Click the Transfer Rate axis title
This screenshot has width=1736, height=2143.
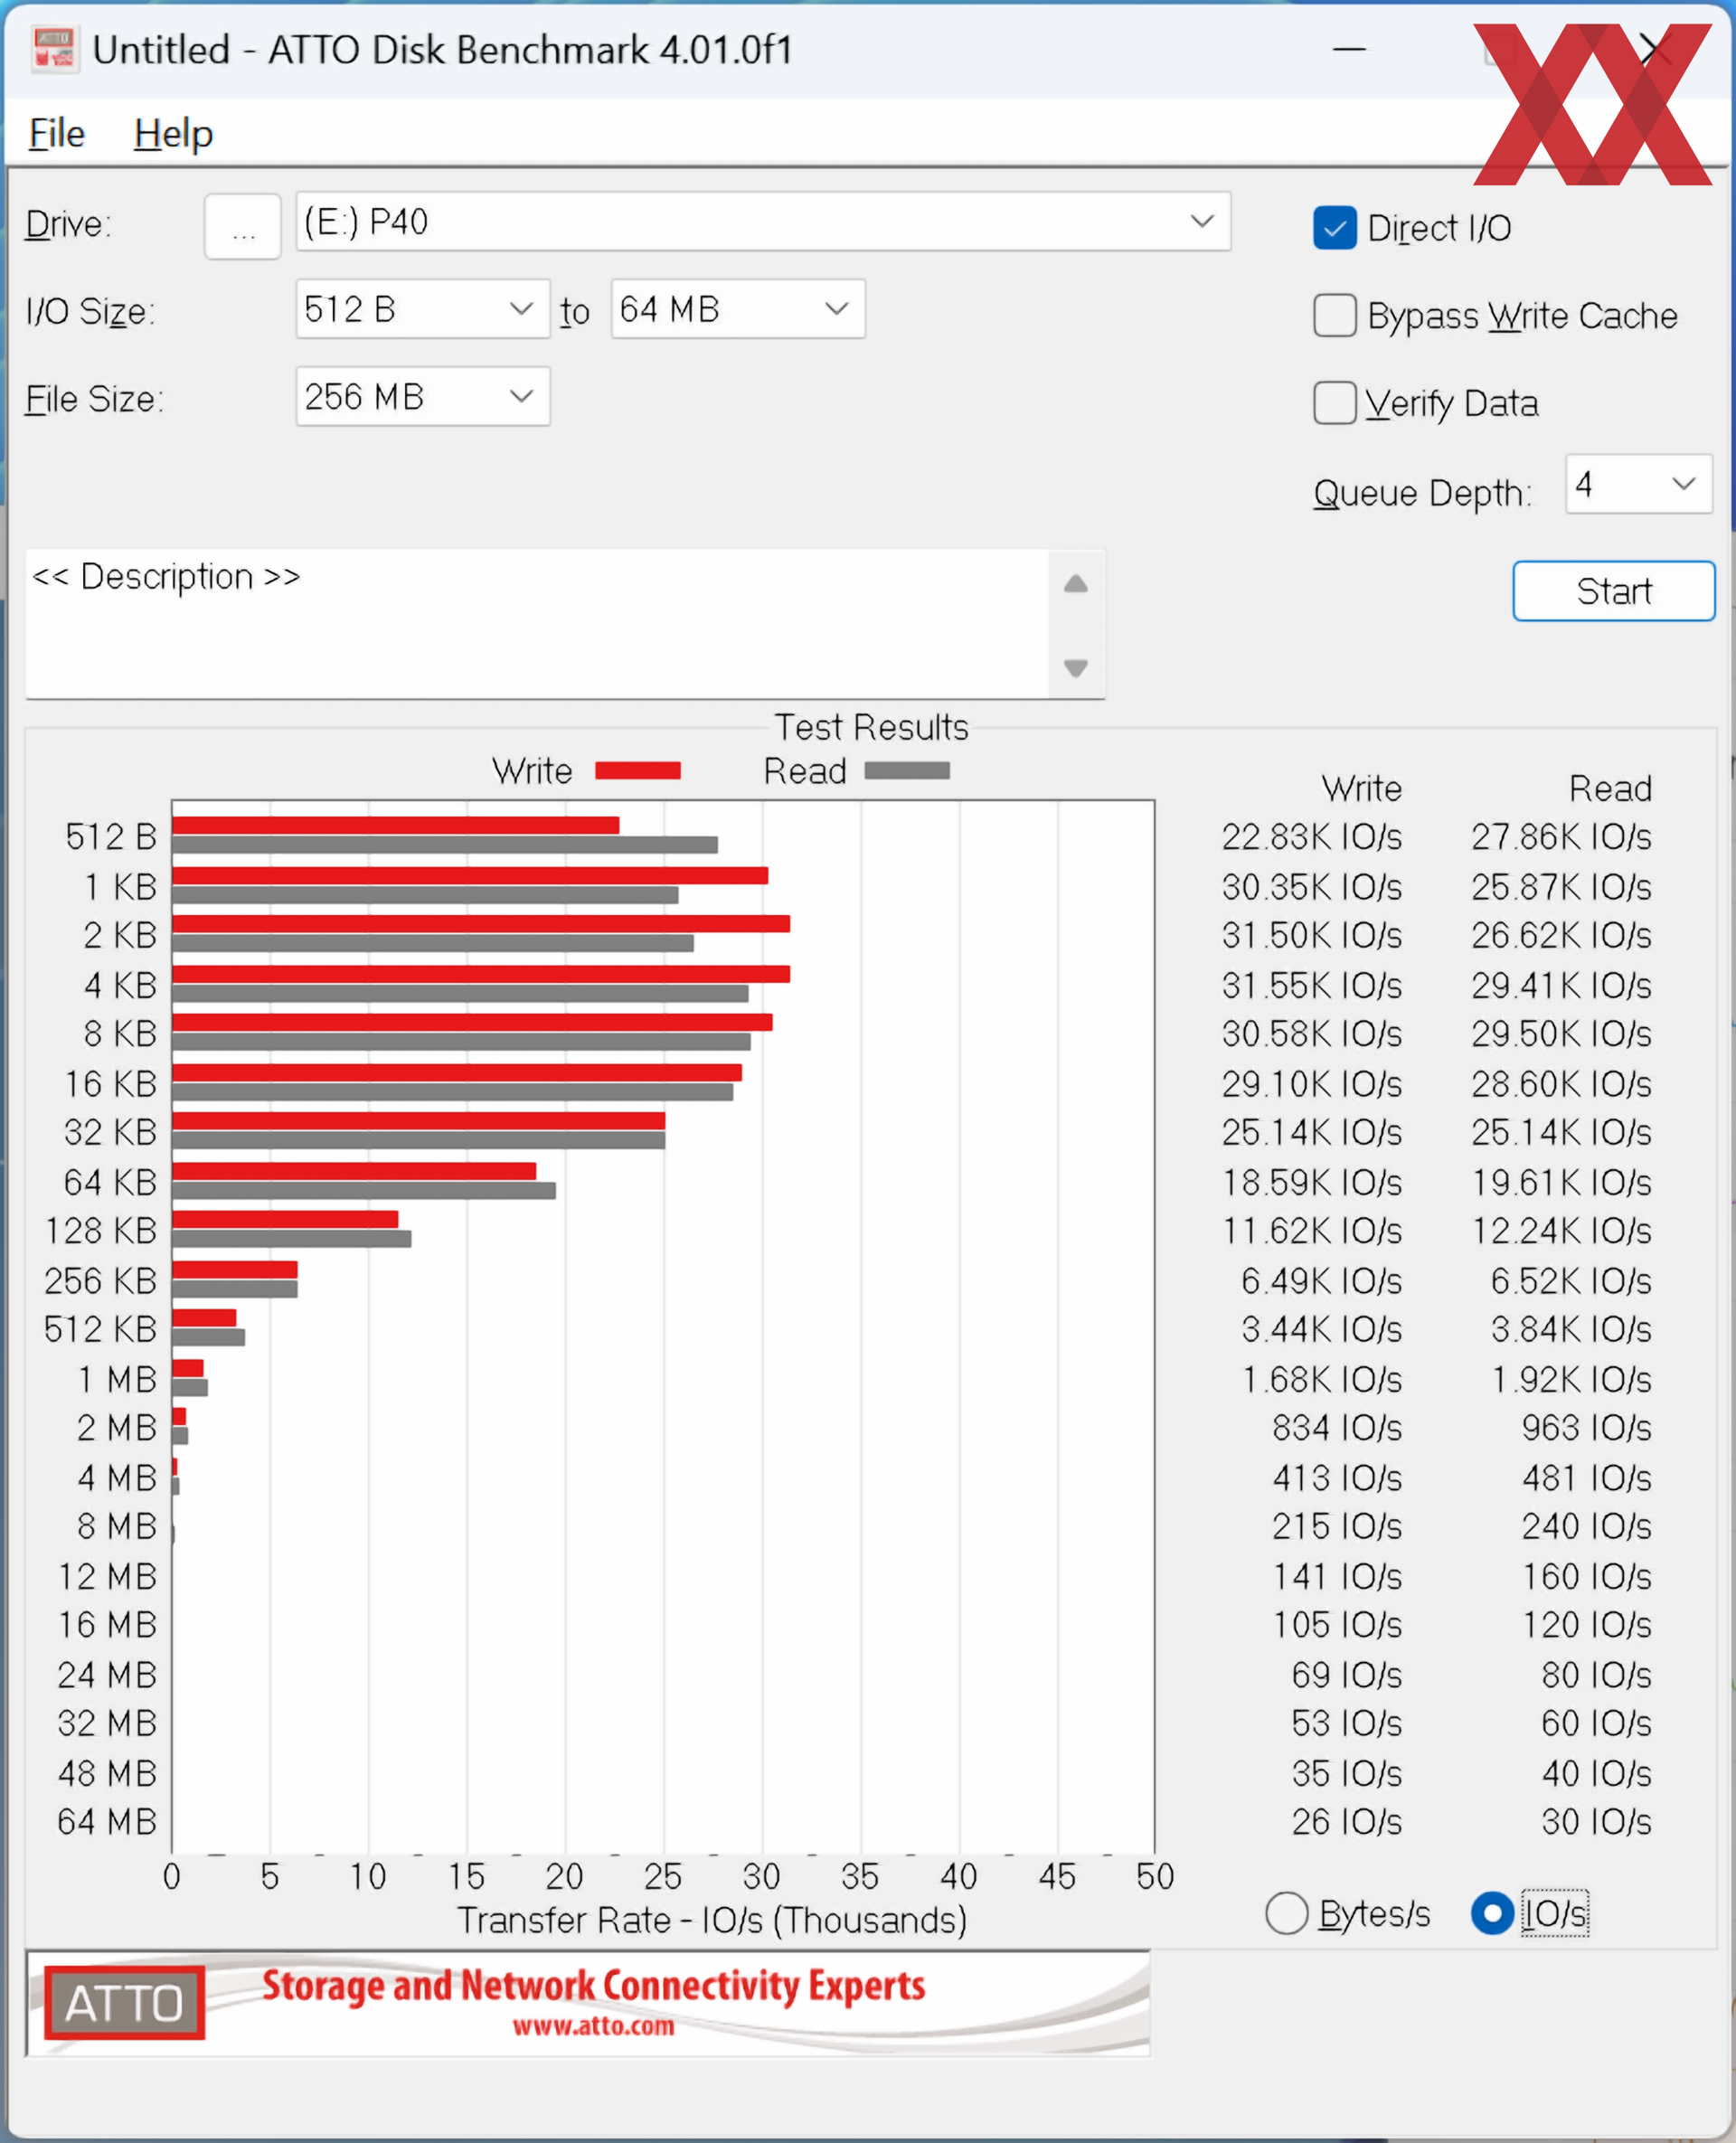712,1920
